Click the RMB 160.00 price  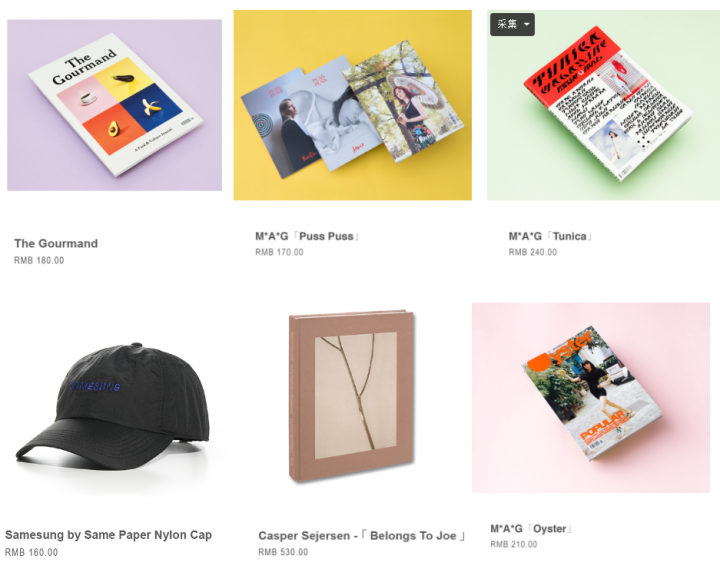coord(31,552)
